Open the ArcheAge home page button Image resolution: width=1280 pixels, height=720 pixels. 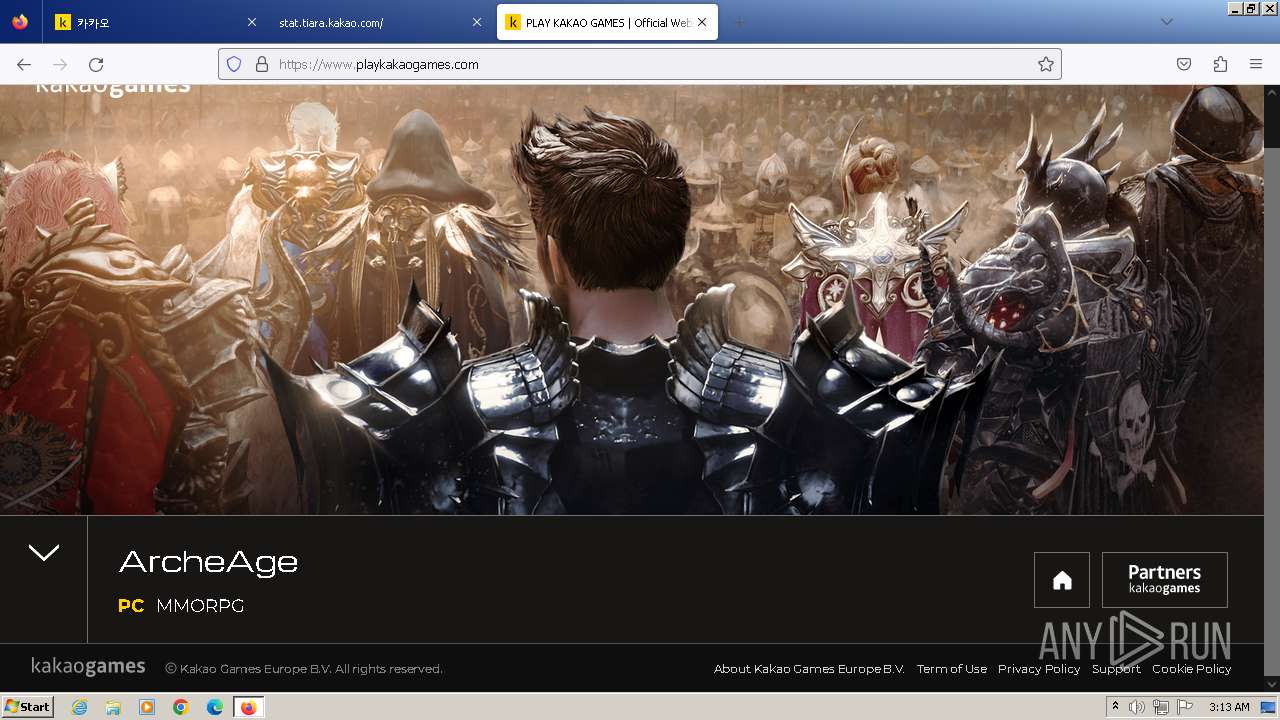1062,580
